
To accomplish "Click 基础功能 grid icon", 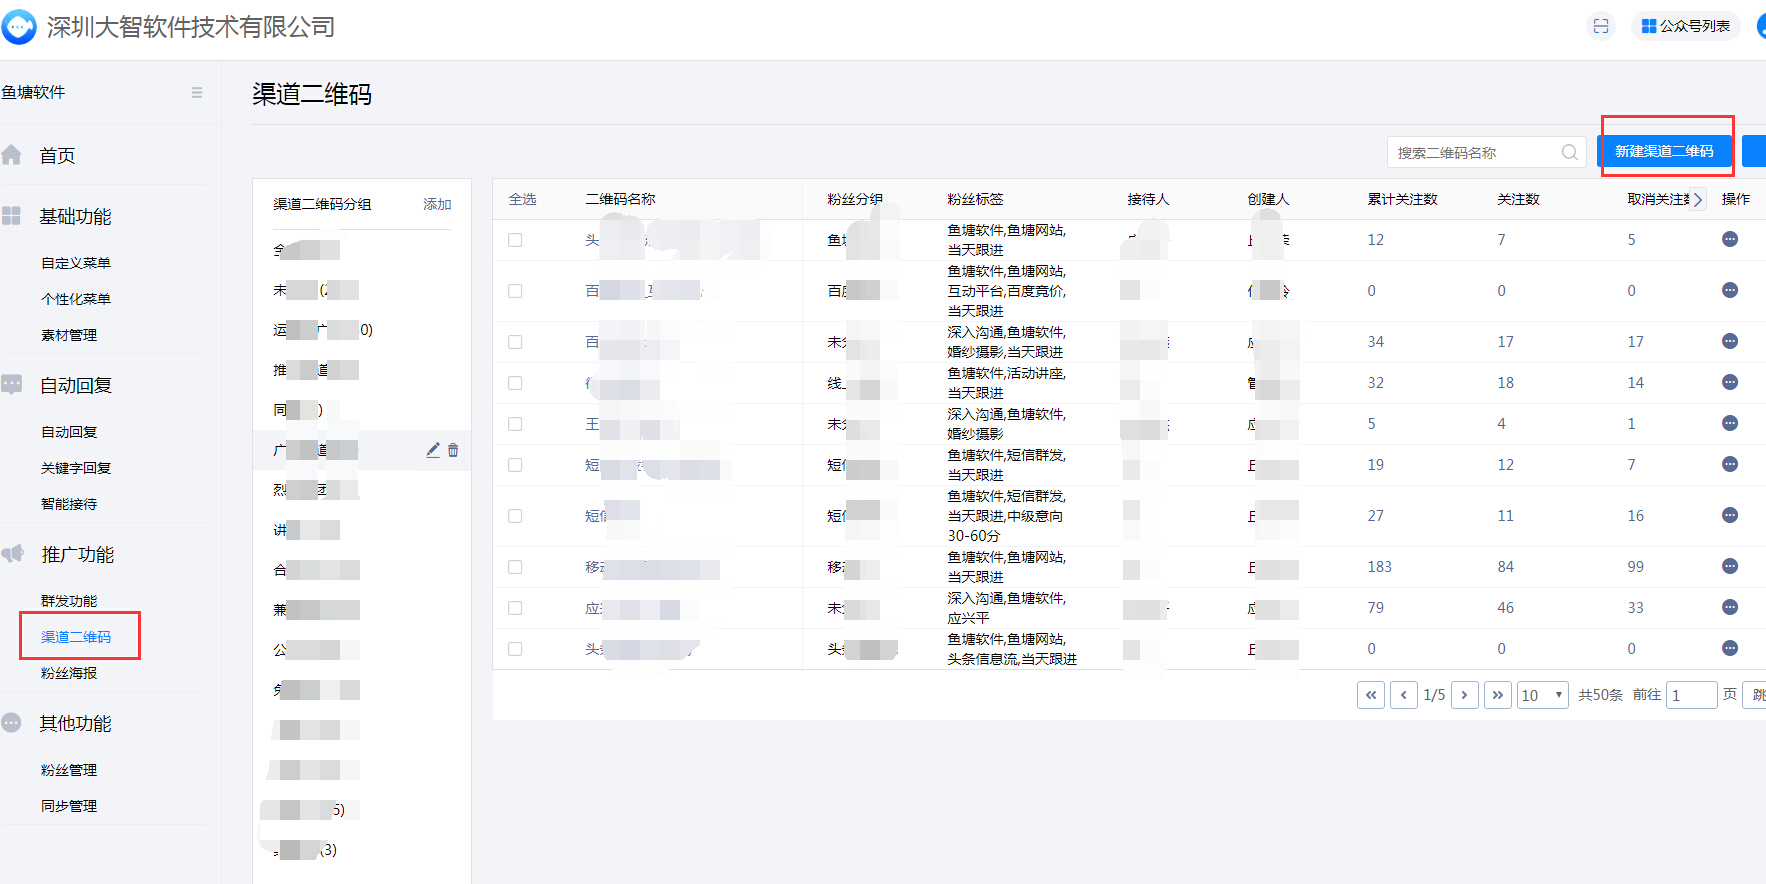I will 12,216.
